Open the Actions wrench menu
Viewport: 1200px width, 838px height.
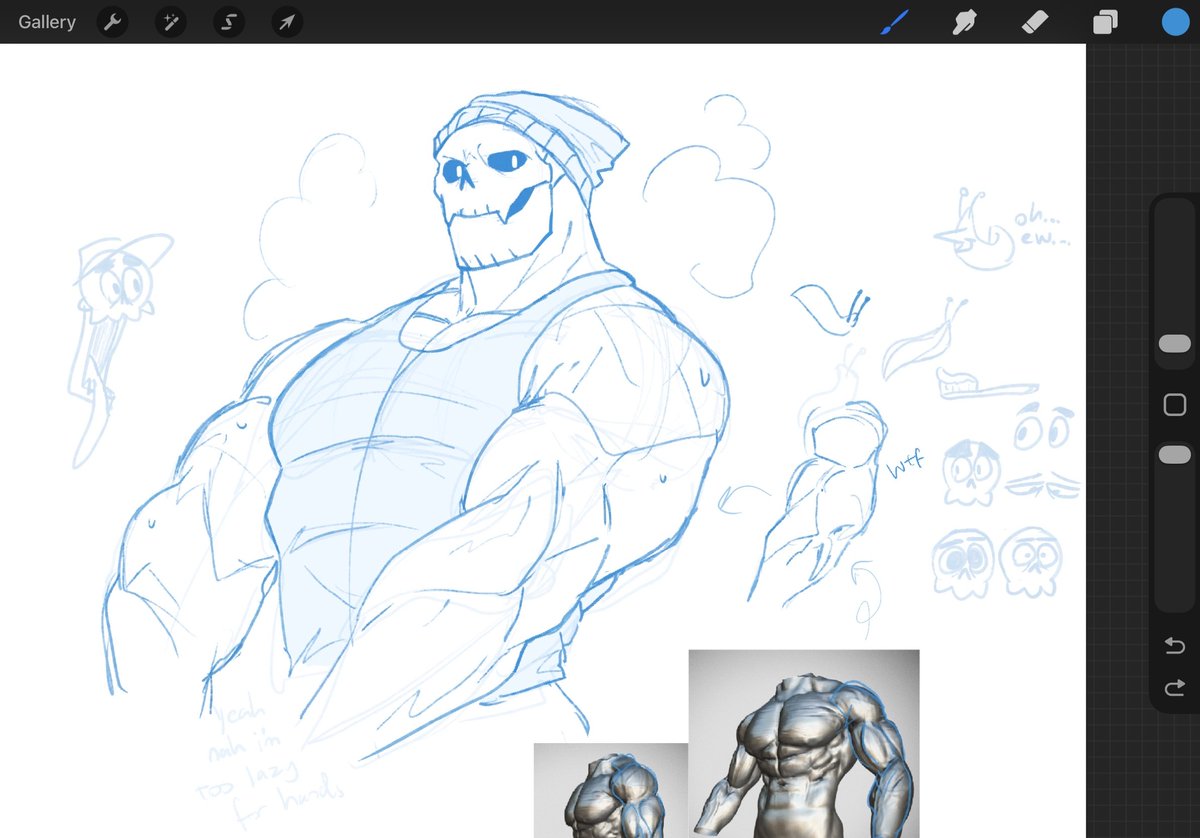[x=112, y=22]
